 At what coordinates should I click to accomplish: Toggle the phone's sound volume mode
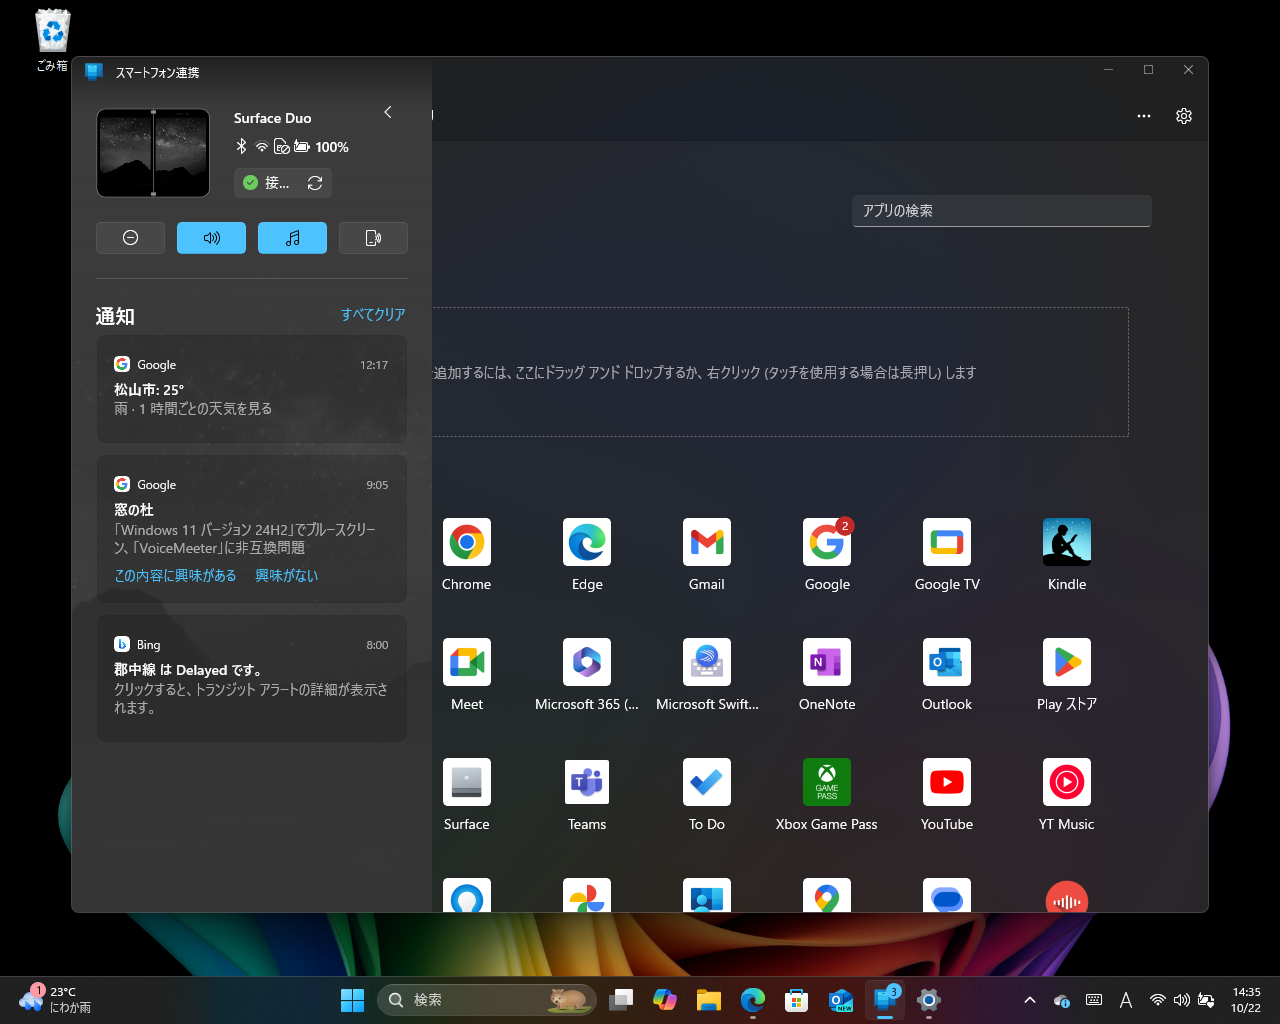point(211,238)
